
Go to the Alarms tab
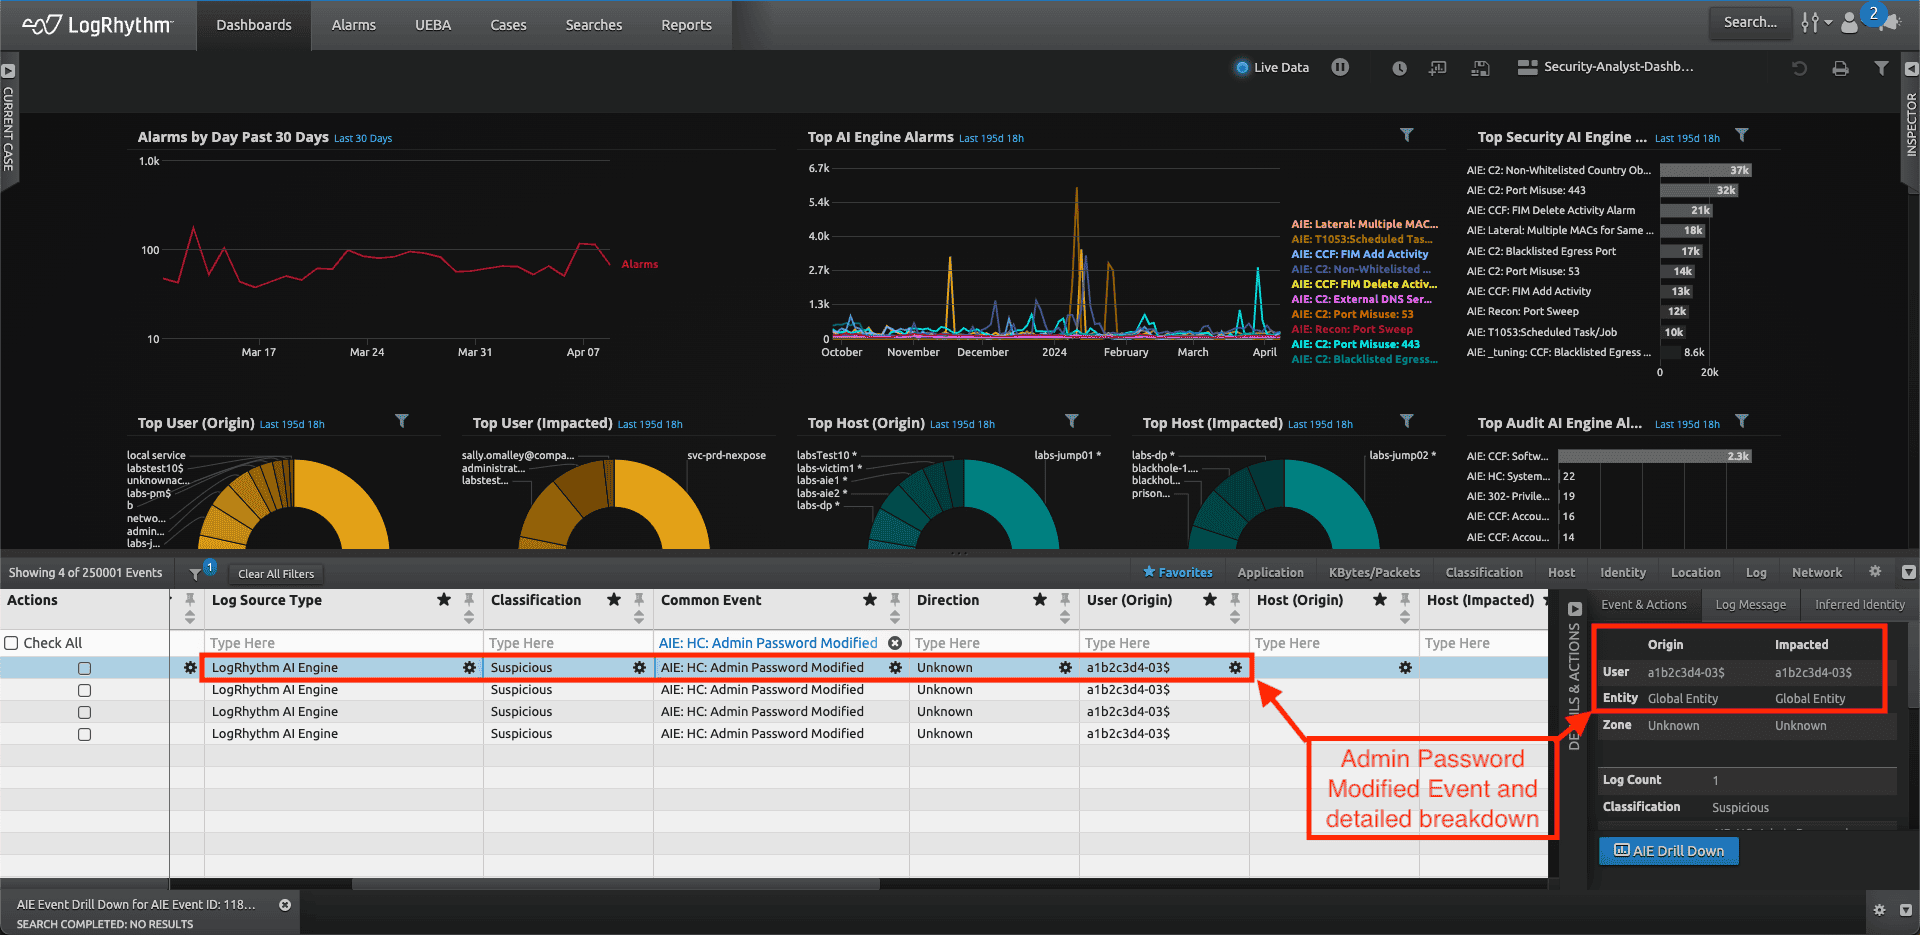pos(354,25)
